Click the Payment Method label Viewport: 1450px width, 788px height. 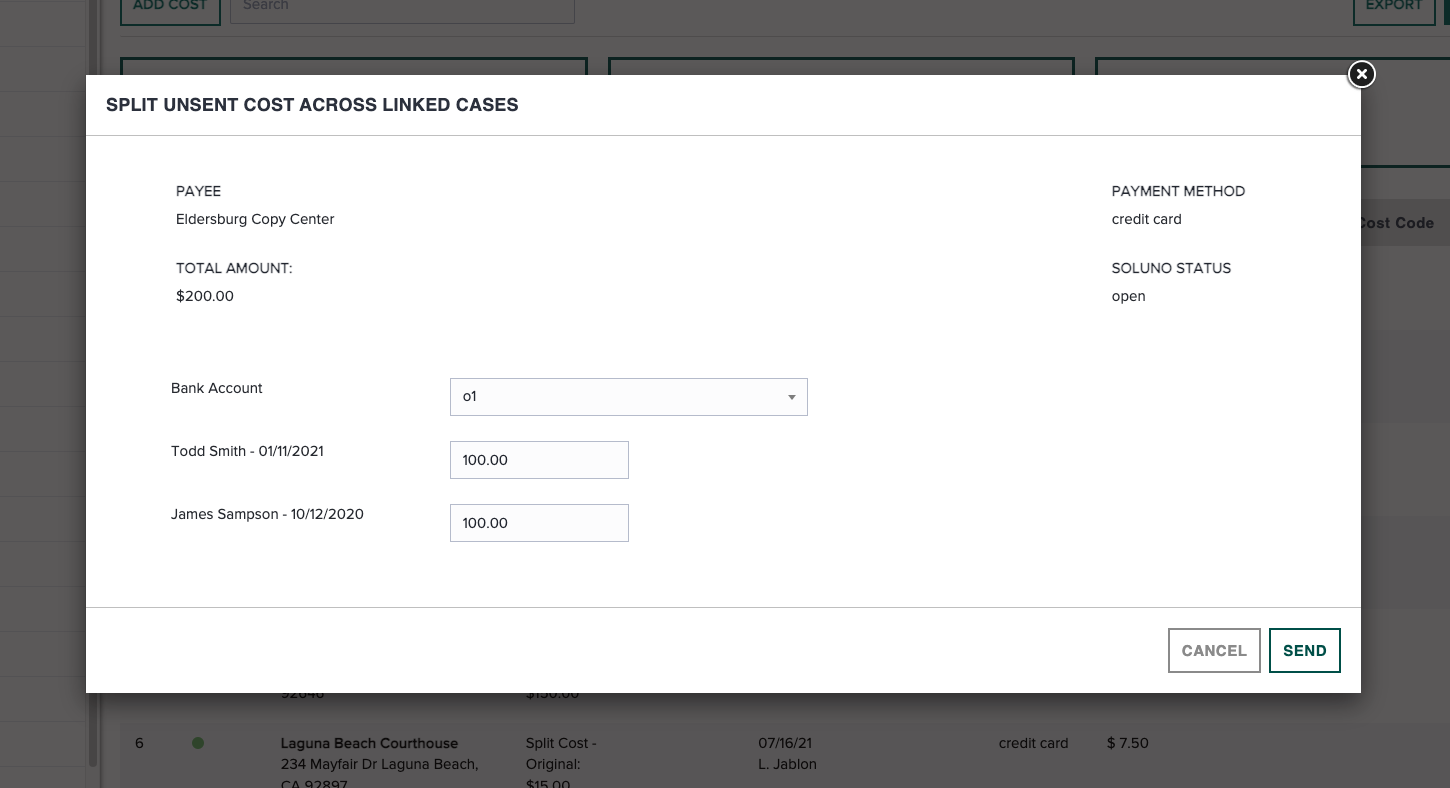tap(1178, 191)
